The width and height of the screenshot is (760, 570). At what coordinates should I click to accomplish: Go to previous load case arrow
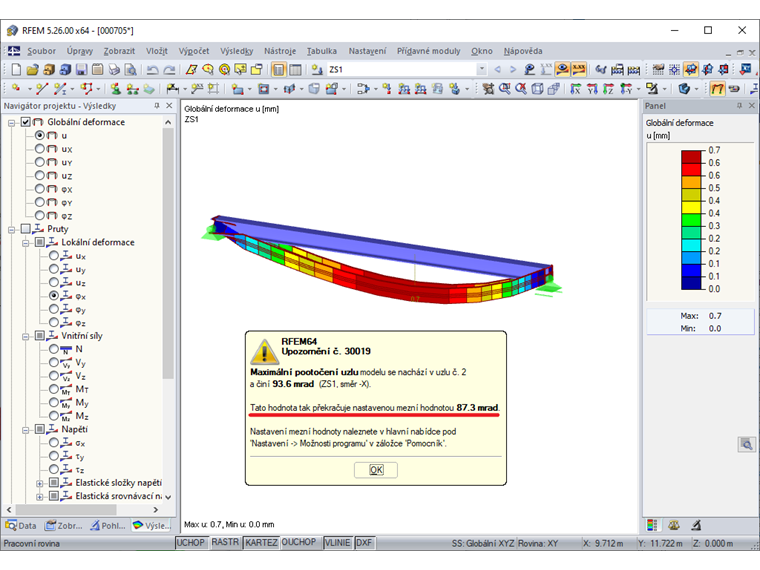click(x=497, y=69)
